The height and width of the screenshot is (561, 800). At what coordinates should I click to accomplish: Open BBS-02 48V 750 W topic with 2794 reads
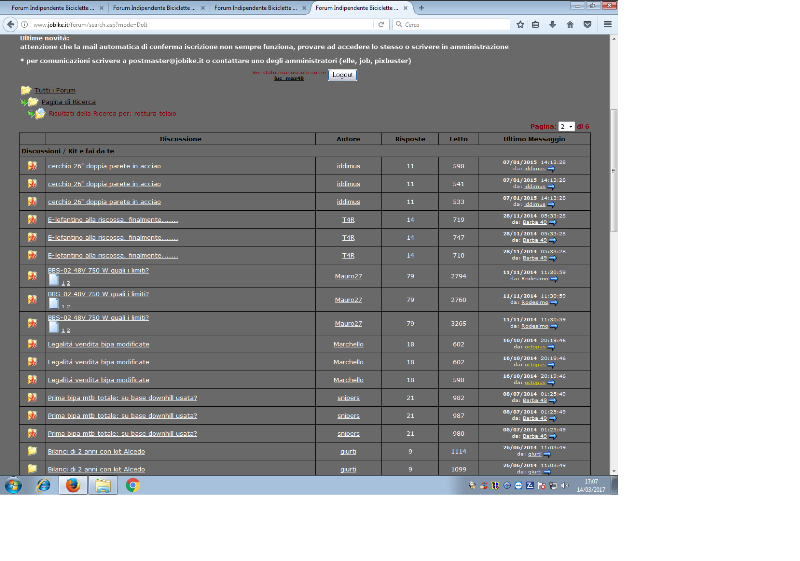tap(98, 270)
